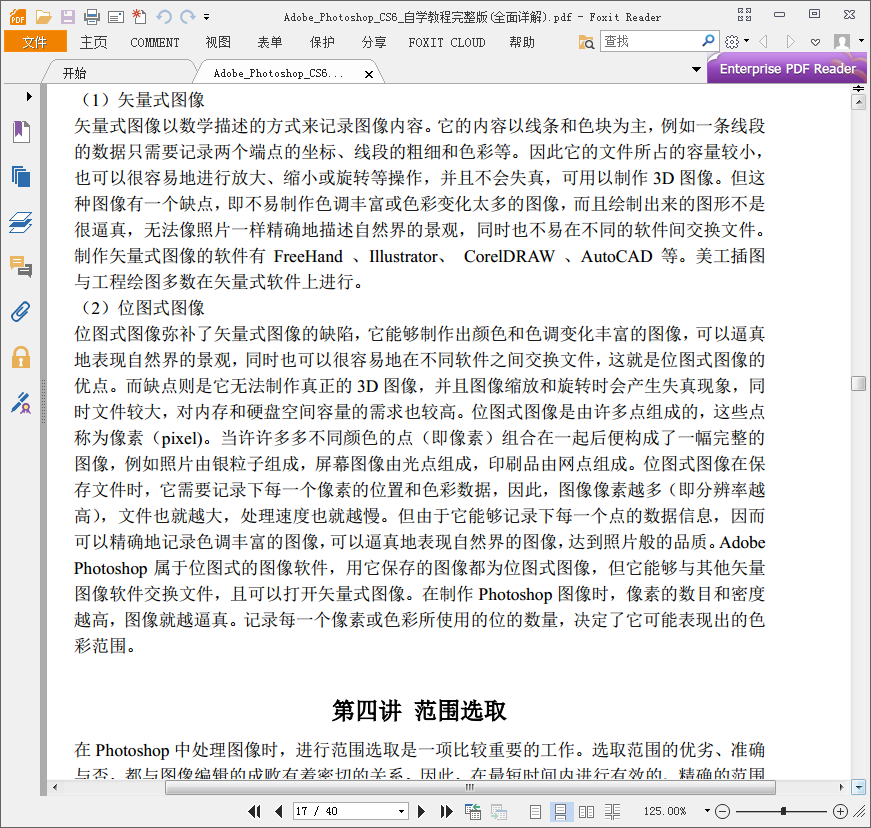The width and height of the screenshot is (871, 828).
Task: Open the Attachments paperclip panel
Action: (21, 312)
